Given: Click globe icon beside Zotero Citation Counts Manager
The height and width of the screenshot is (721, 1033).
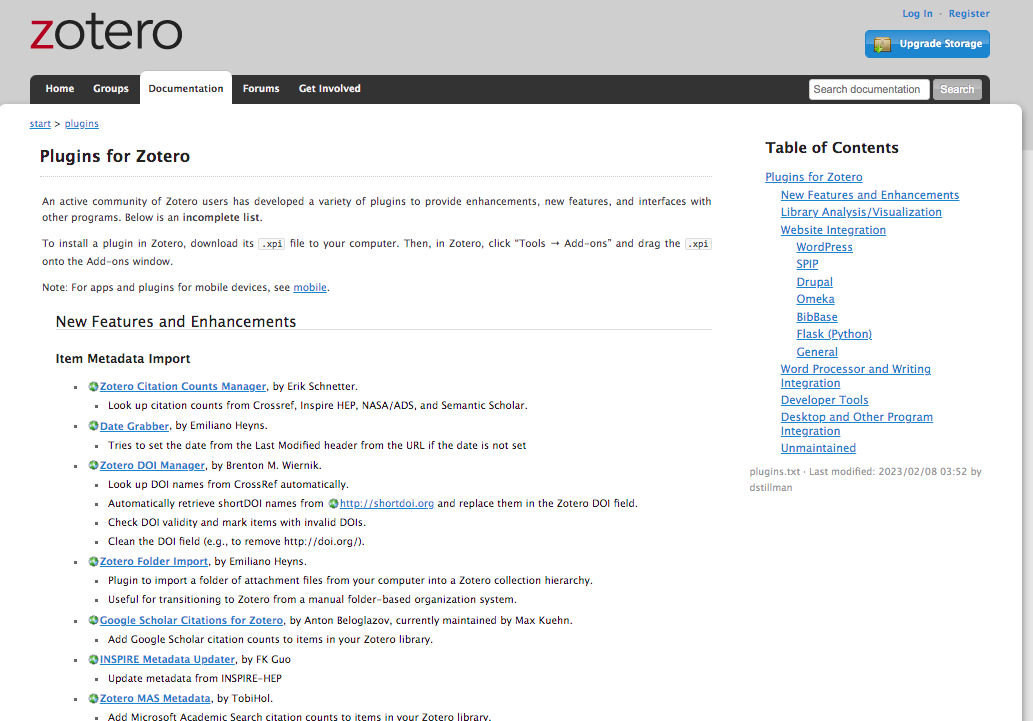Looking at the screenshot, I should click(x=94, y=386).
